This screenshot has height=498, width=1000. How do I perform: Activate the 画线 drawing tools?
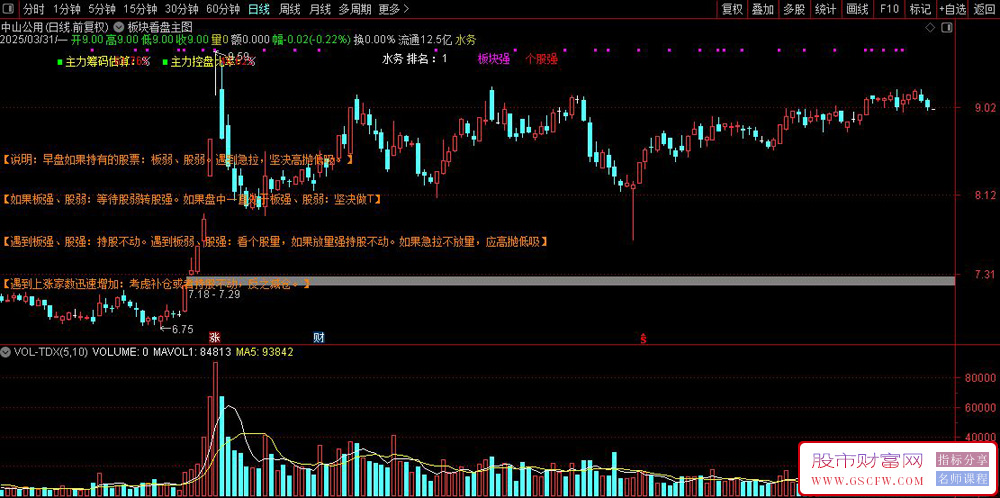tap(858, 9)
